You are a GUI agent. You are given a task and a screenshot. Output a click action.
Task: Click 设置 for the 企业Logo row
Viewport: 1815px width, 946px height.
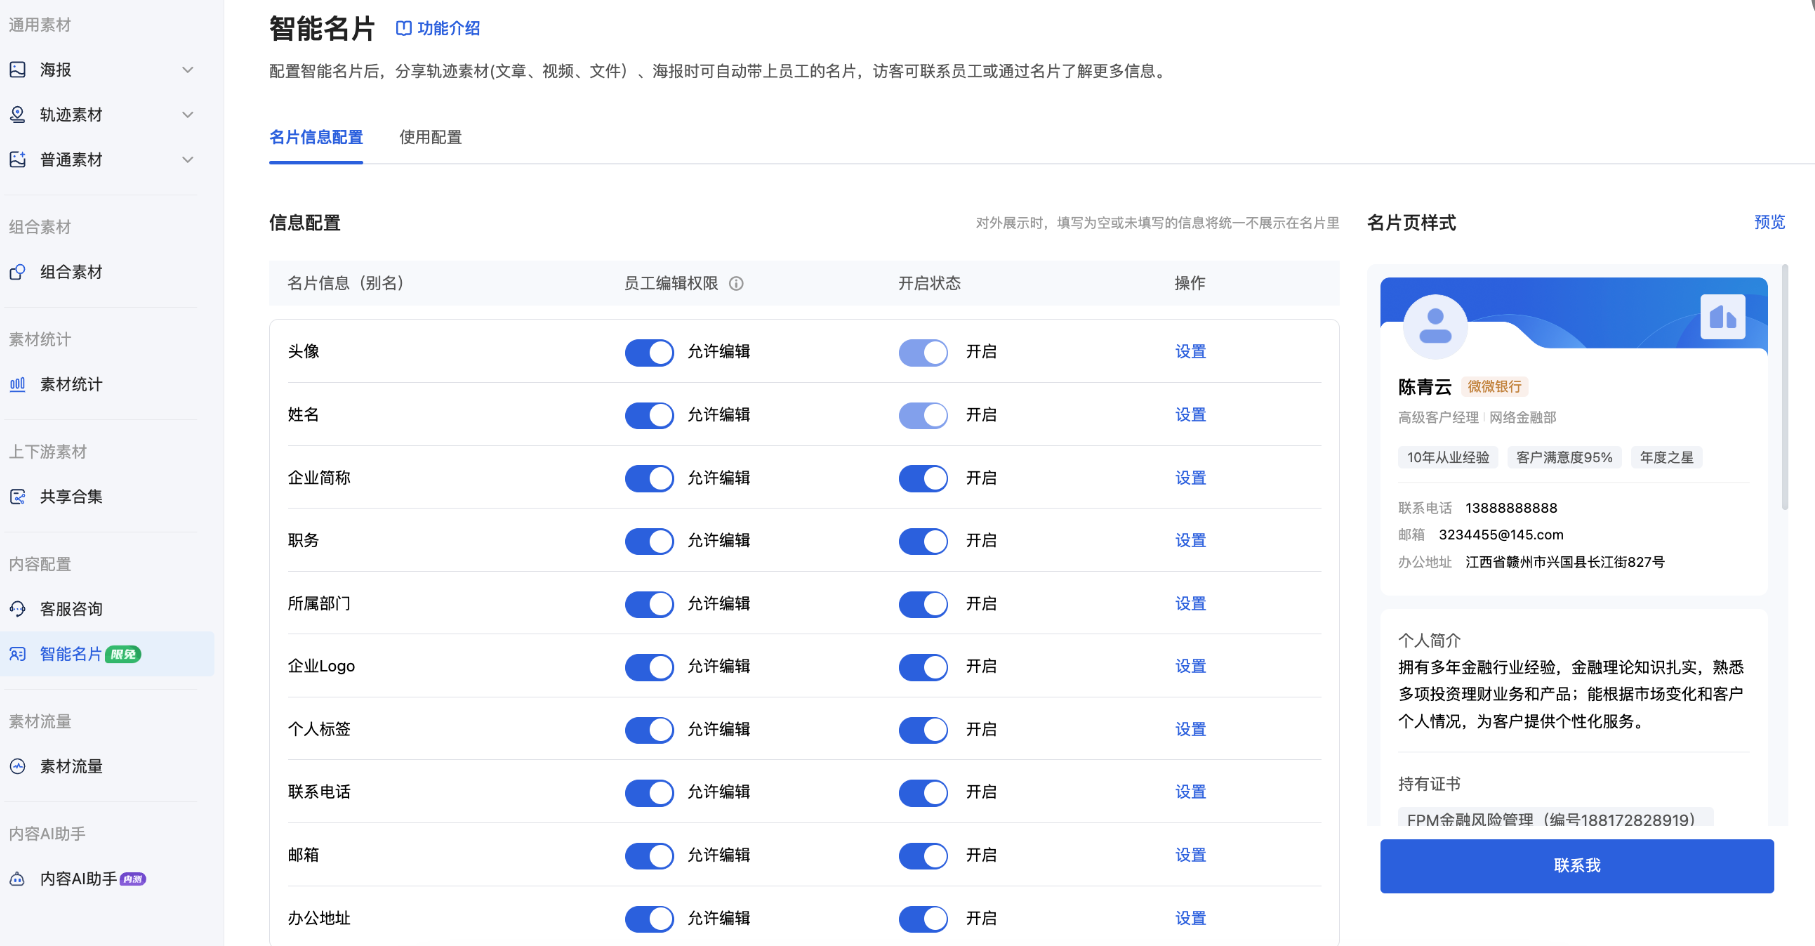[x=1190, y=666]
